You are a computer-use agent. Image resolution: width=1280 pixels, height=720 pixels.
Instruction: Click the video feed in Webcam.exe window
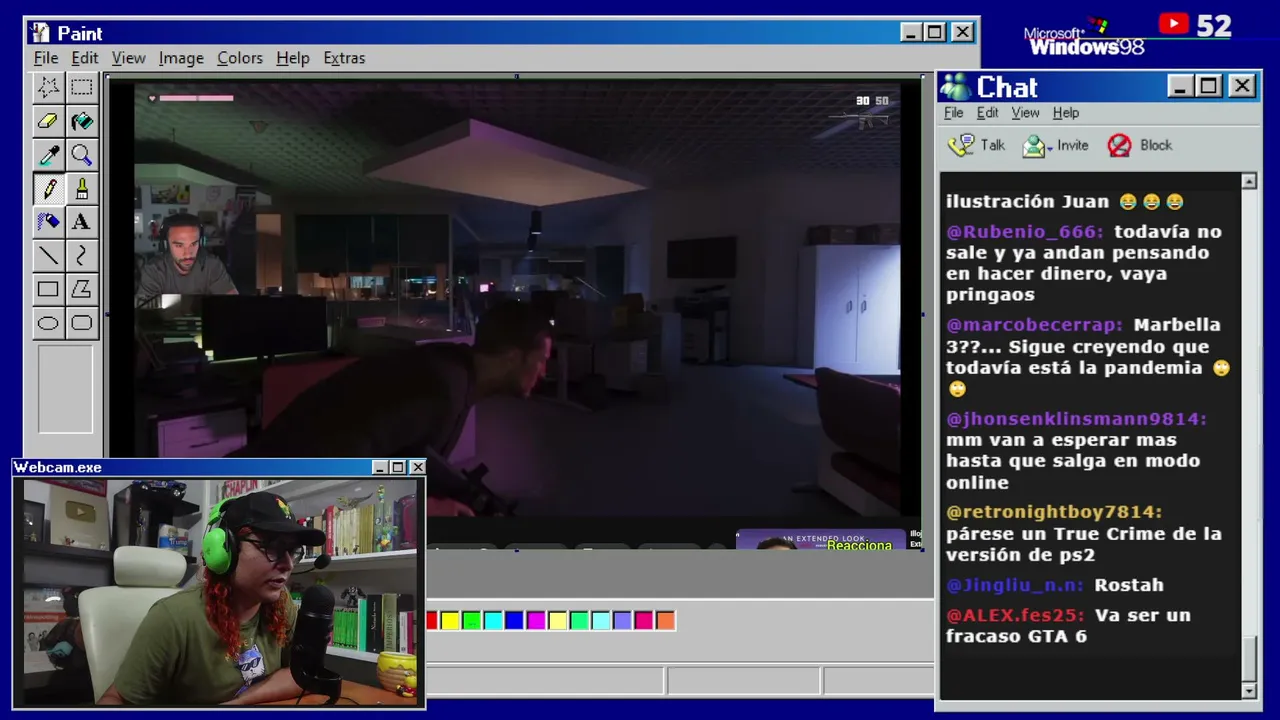point(220,592)
